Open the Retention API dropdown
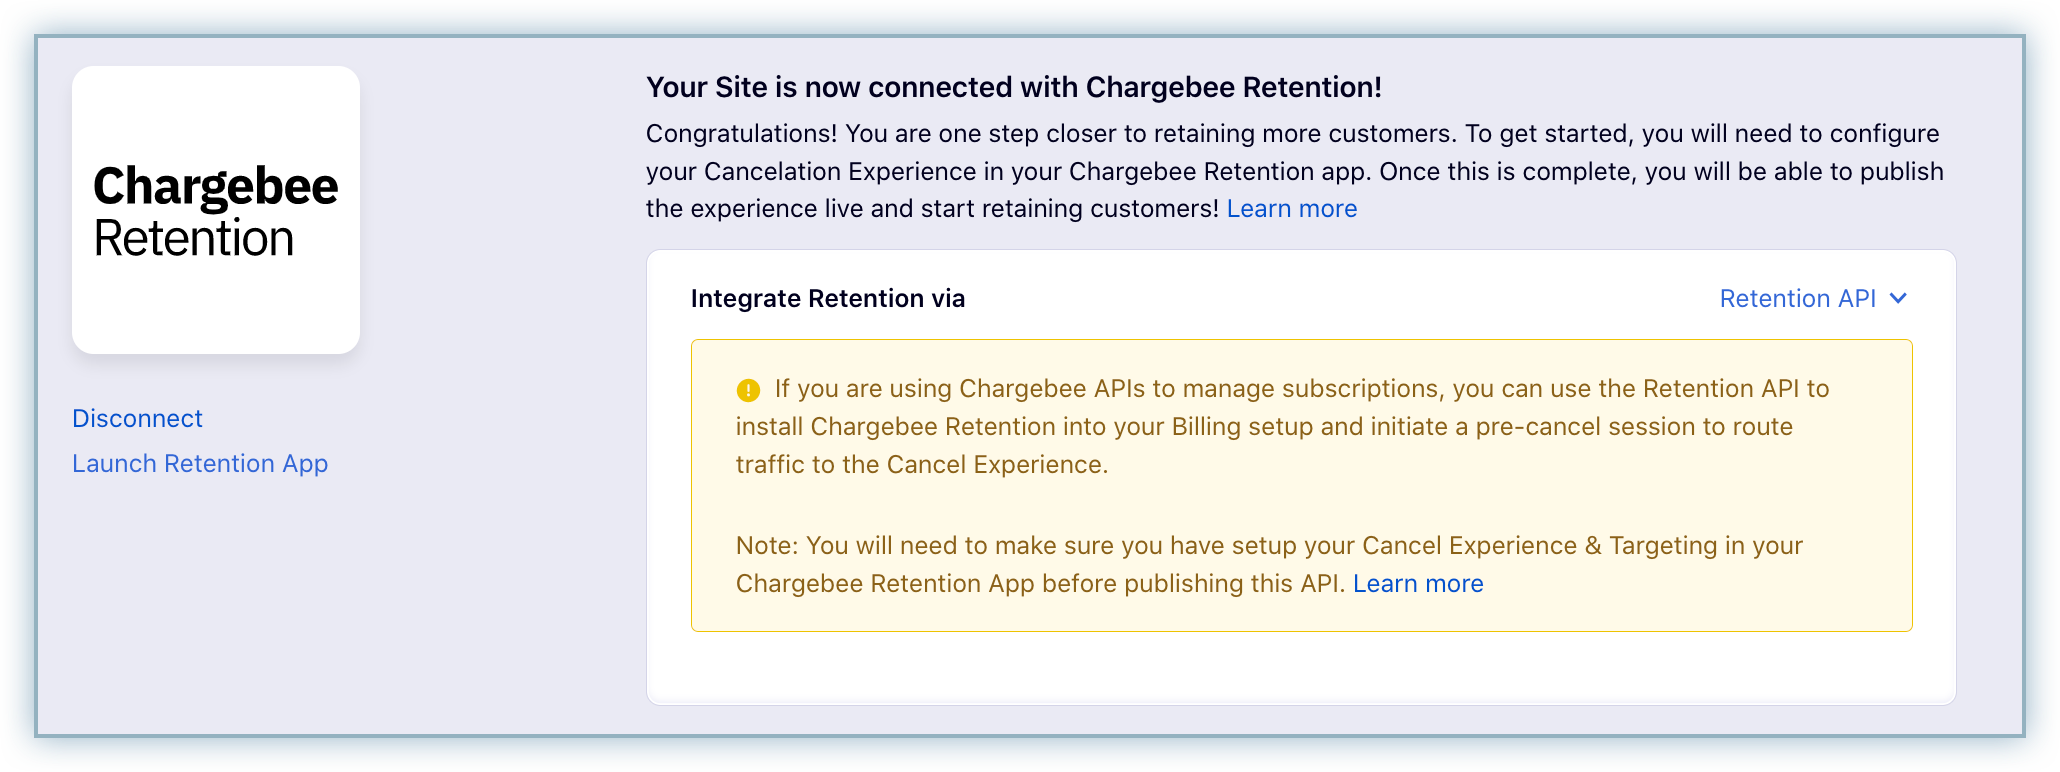This screenshot has height=772, width=2060. (1813, 298)
